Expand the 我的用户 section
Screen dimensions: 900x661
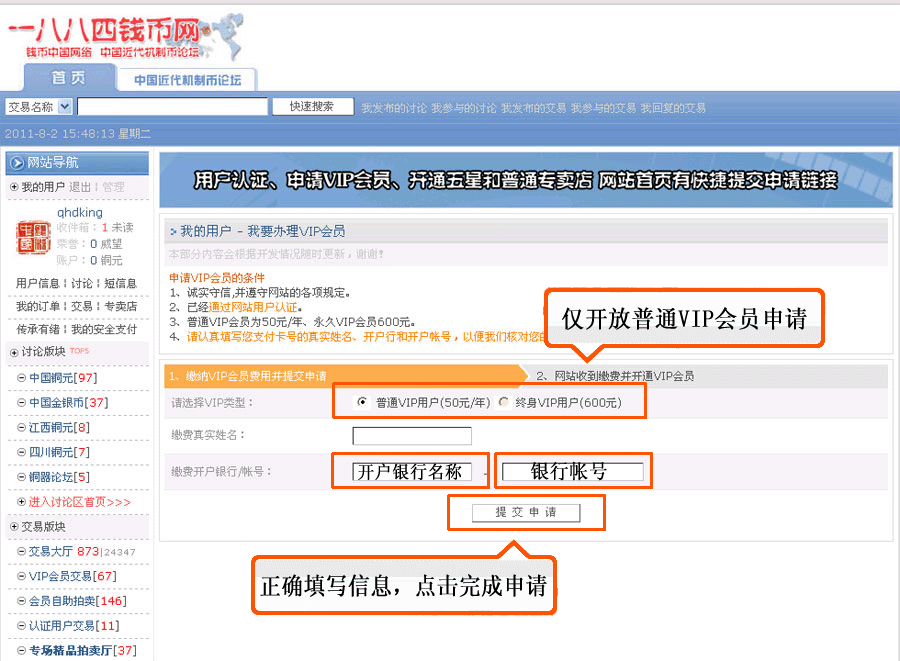pyautogui.click(x=14, y=187)
